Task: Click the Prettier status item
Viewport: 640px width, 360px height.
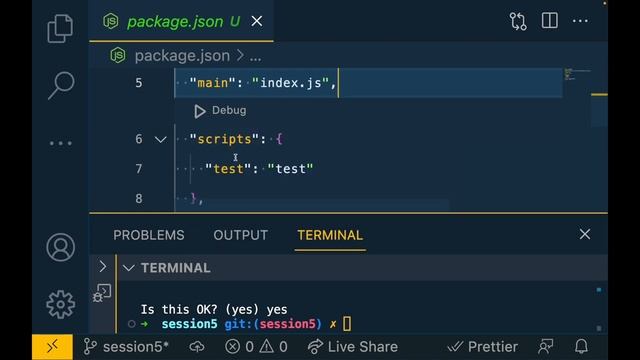Action: coord(482,347)
